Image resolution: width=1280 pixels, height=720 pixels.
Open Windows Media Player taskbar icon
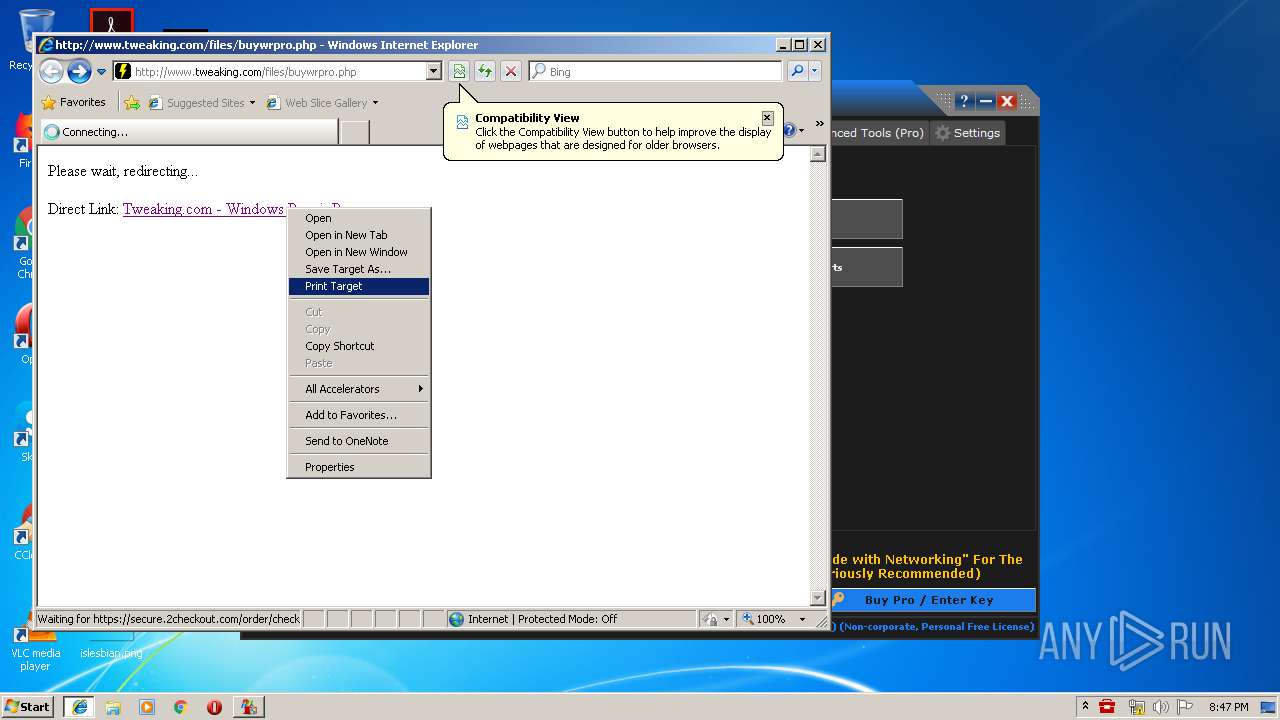click(x=147, y=706)
